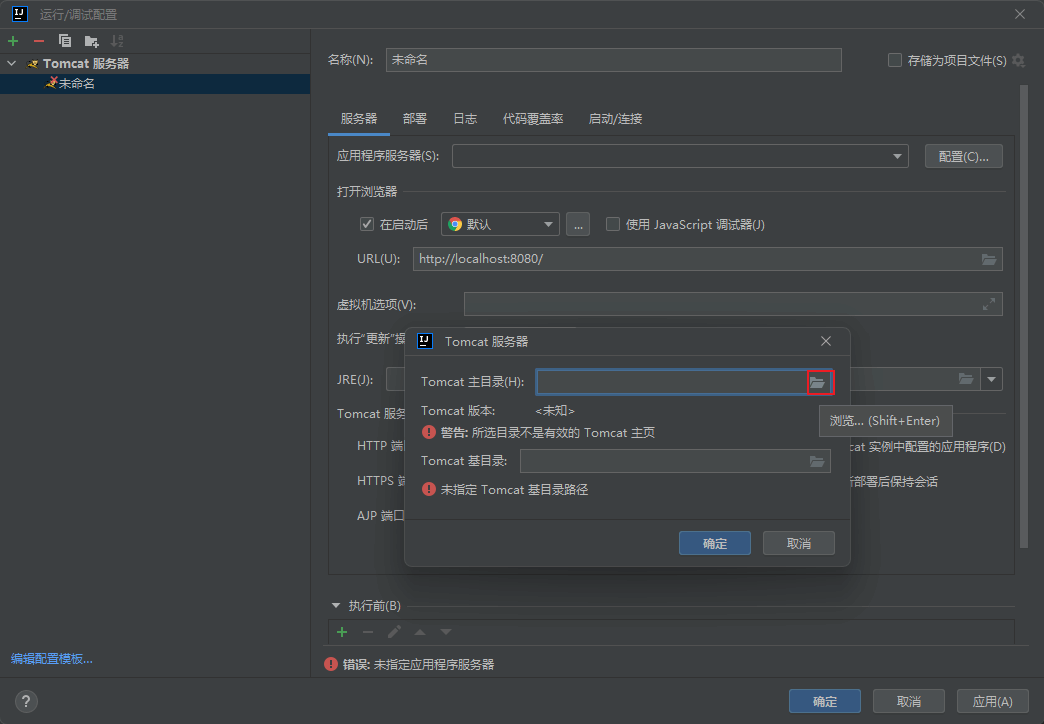Open the 编辑配置模板... link
This screenshot has width=1044, height=724.
(x=51, y=659)
